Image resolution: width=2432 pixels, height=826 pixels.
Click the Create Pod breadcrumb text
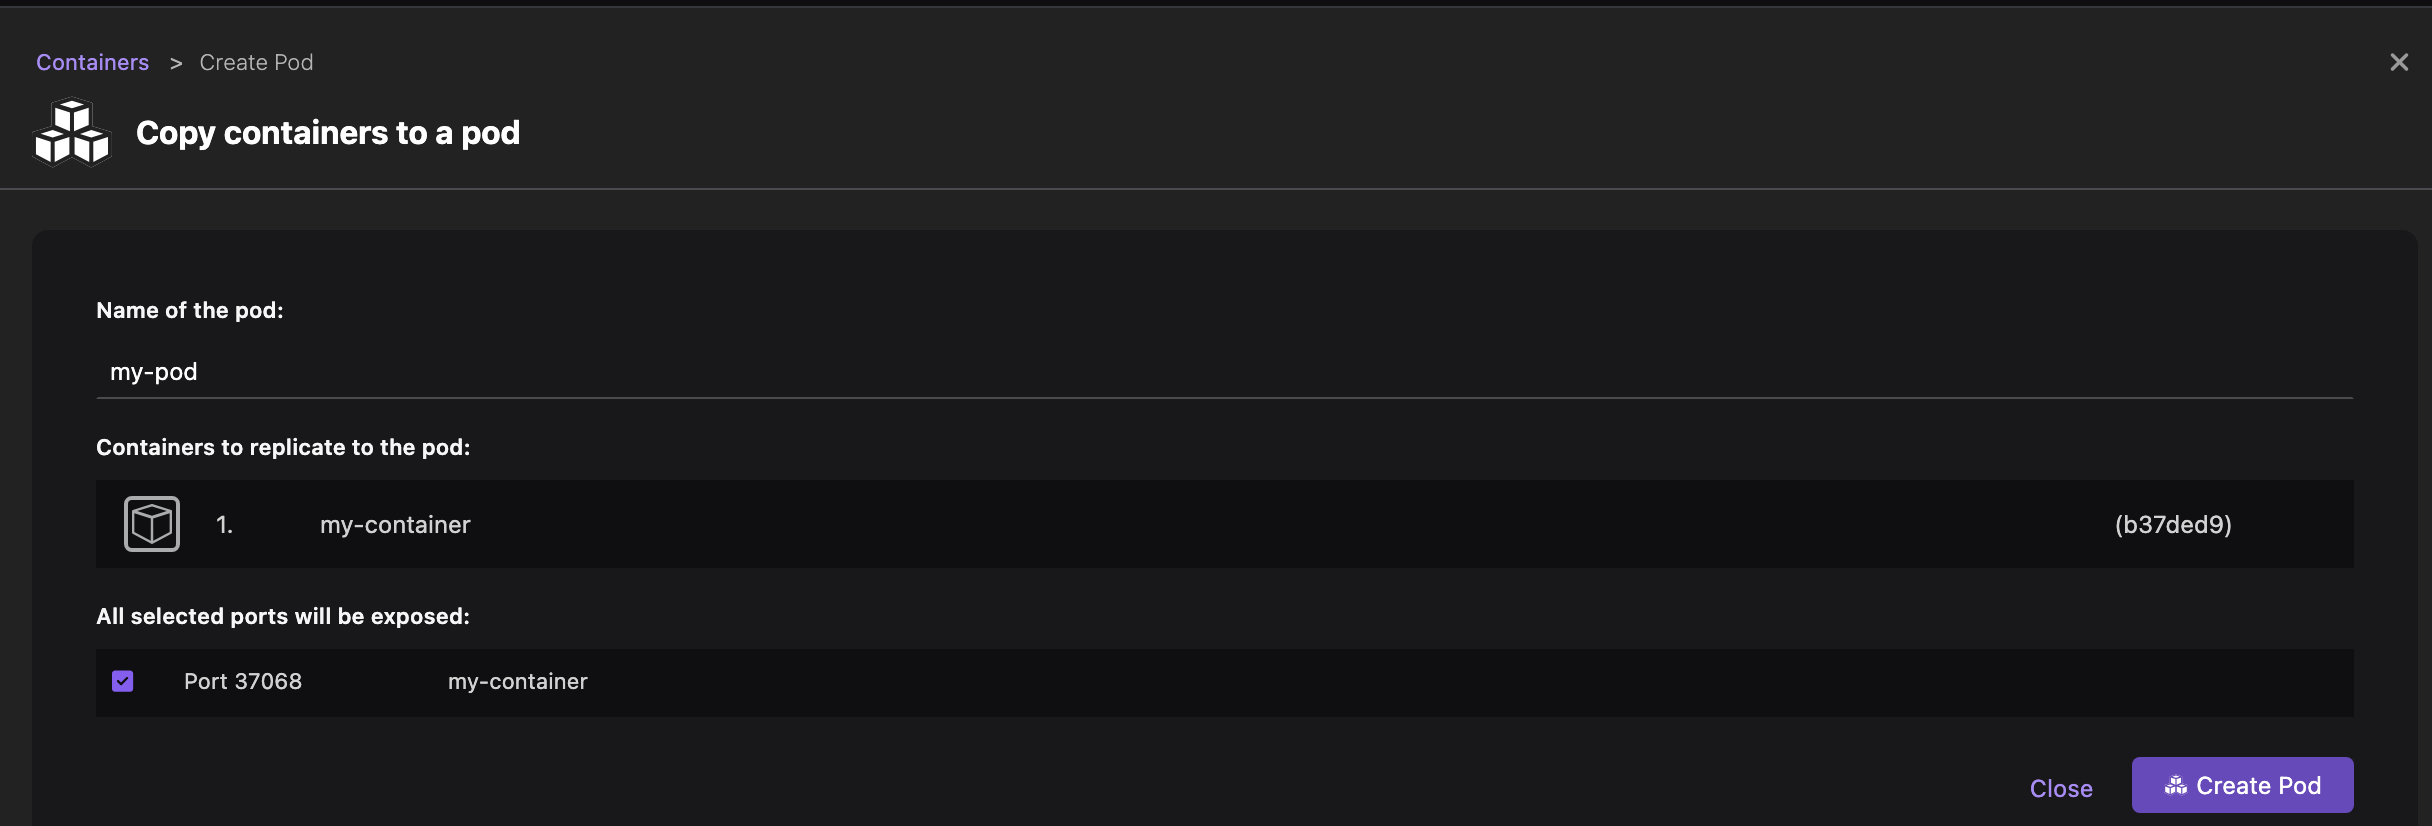pyautogui.click(x=256, y=62)
